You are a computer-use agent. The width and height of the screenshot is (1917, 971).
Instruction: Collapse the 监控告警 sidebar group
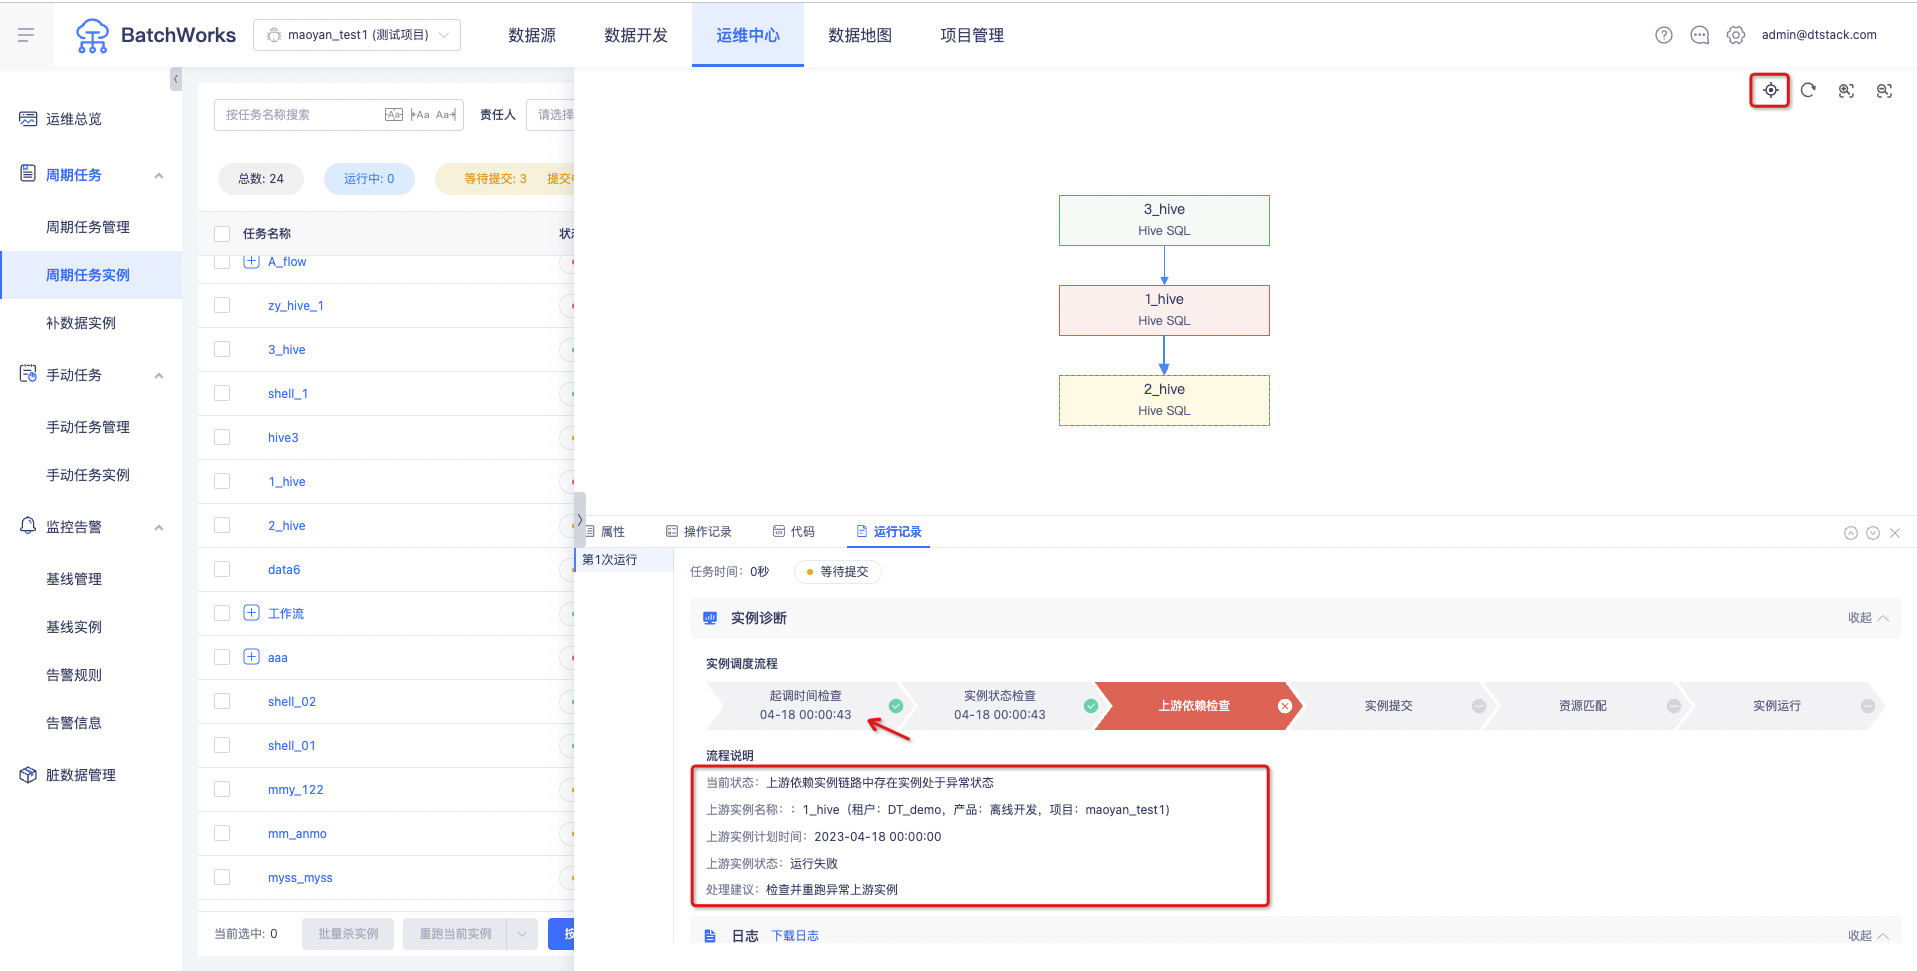coord(159,528)
